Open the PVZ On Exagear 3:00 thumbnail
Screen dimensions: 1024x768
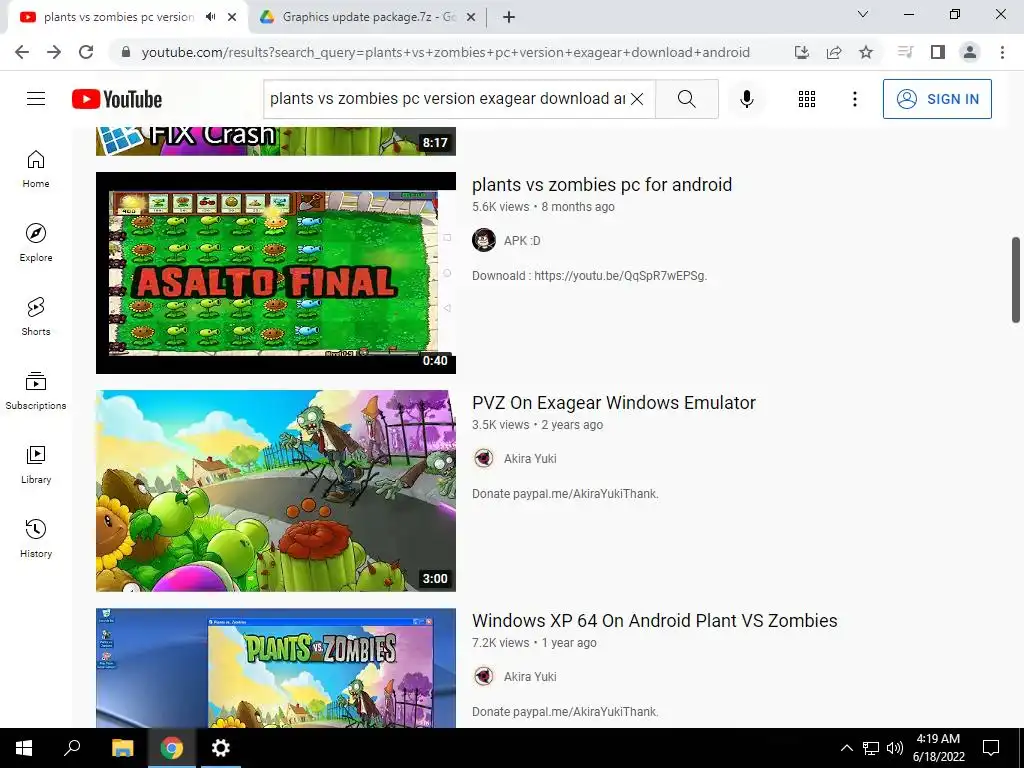[276, 491]
